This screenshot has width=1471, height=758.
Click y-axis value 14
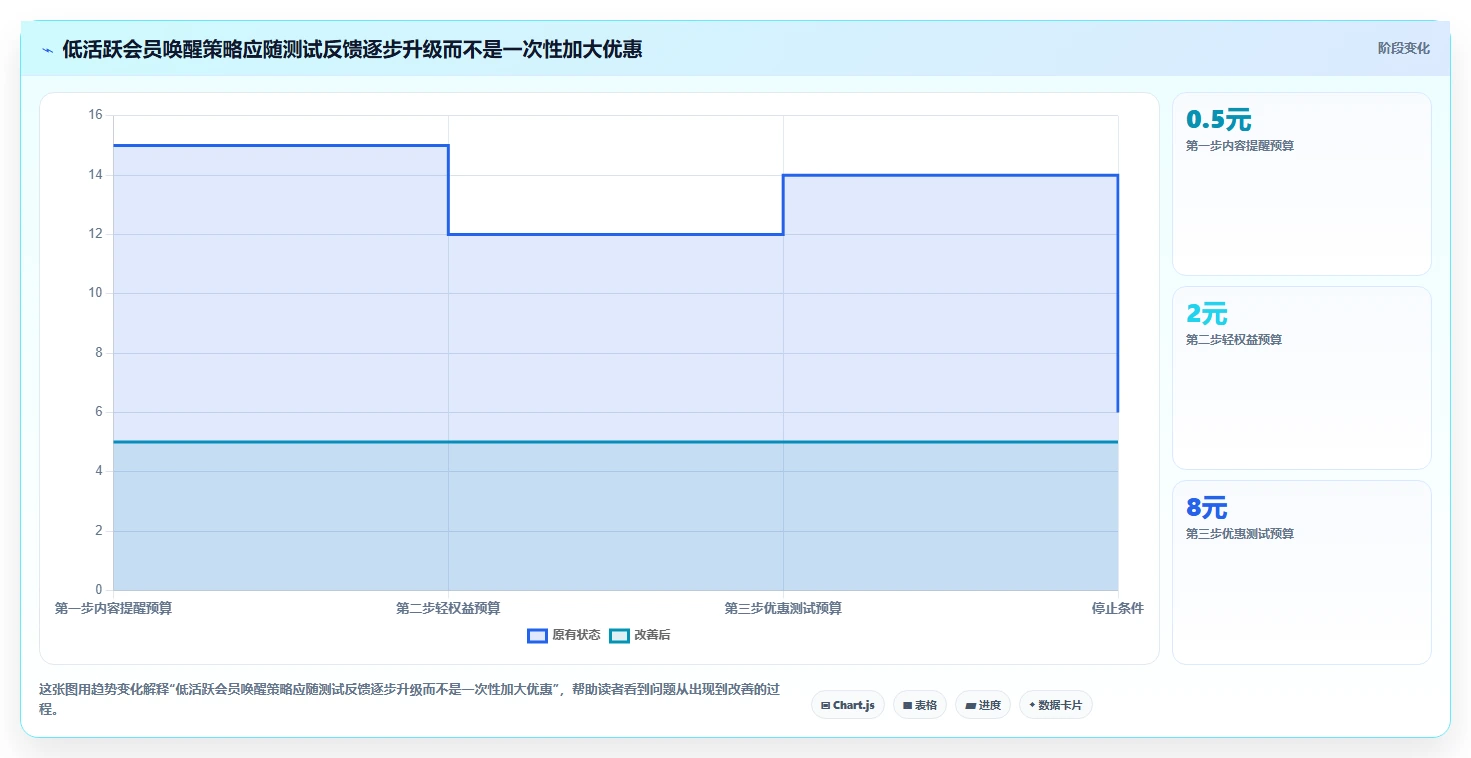96,175
